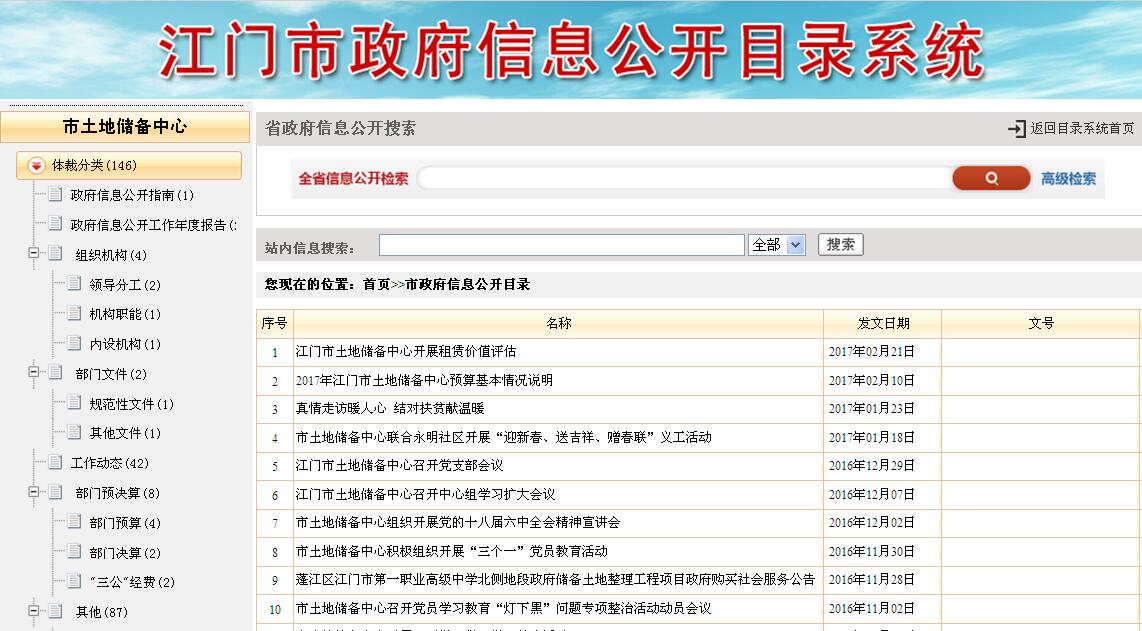Image resolution: width=1142 pixels, height=631 pixels.
Task: Click the 首页 breadcrumb link
Action: coord(376,284)
